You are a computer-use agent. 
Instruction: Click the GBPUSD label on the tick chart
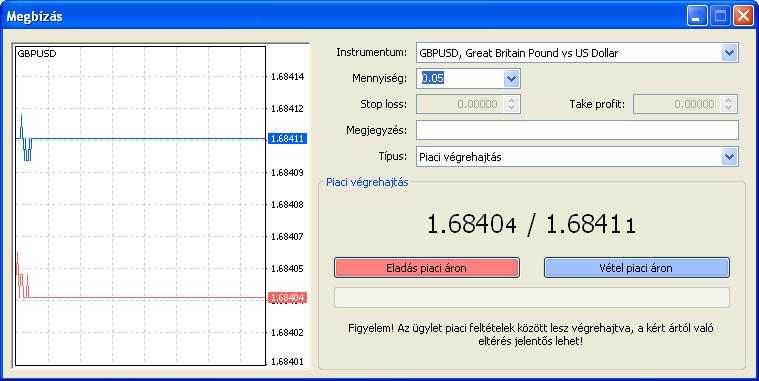pos(37,54)
